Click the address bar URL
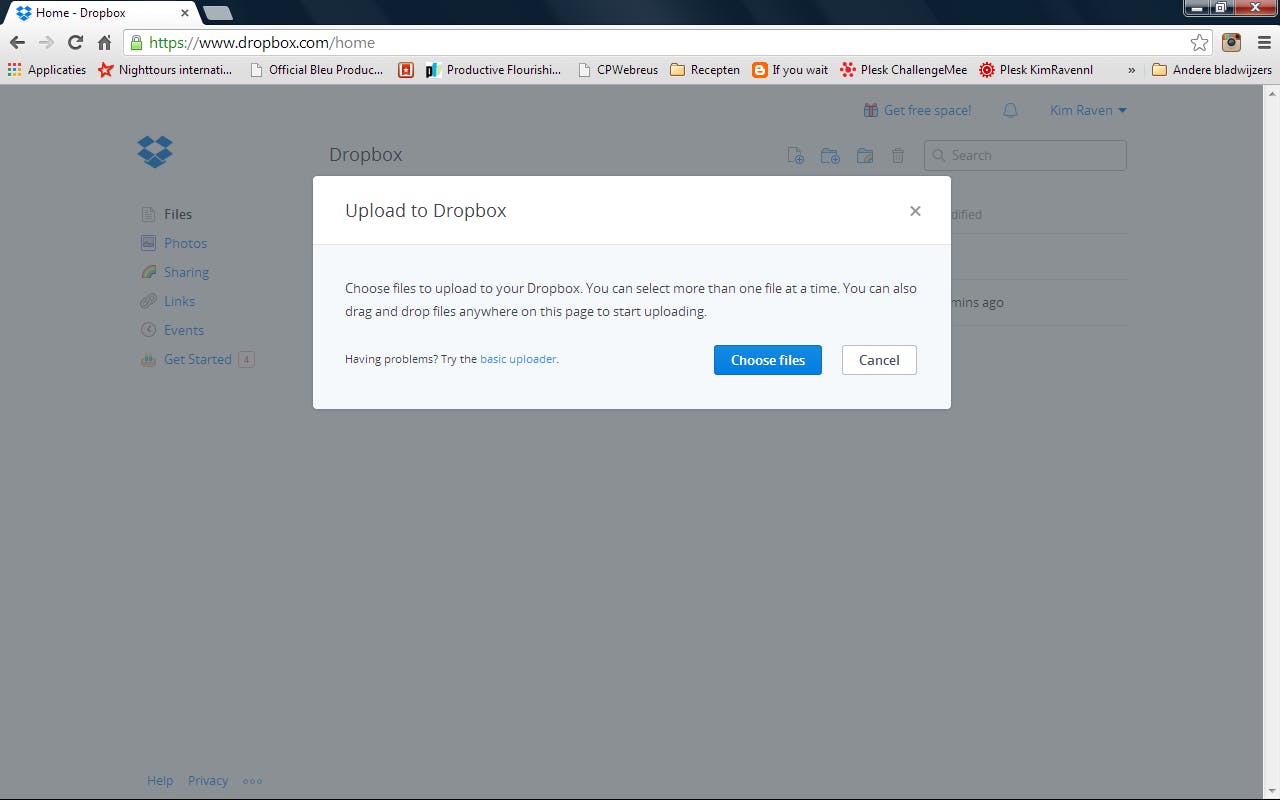Screen dimensions: 1280x800 point(262,42)
